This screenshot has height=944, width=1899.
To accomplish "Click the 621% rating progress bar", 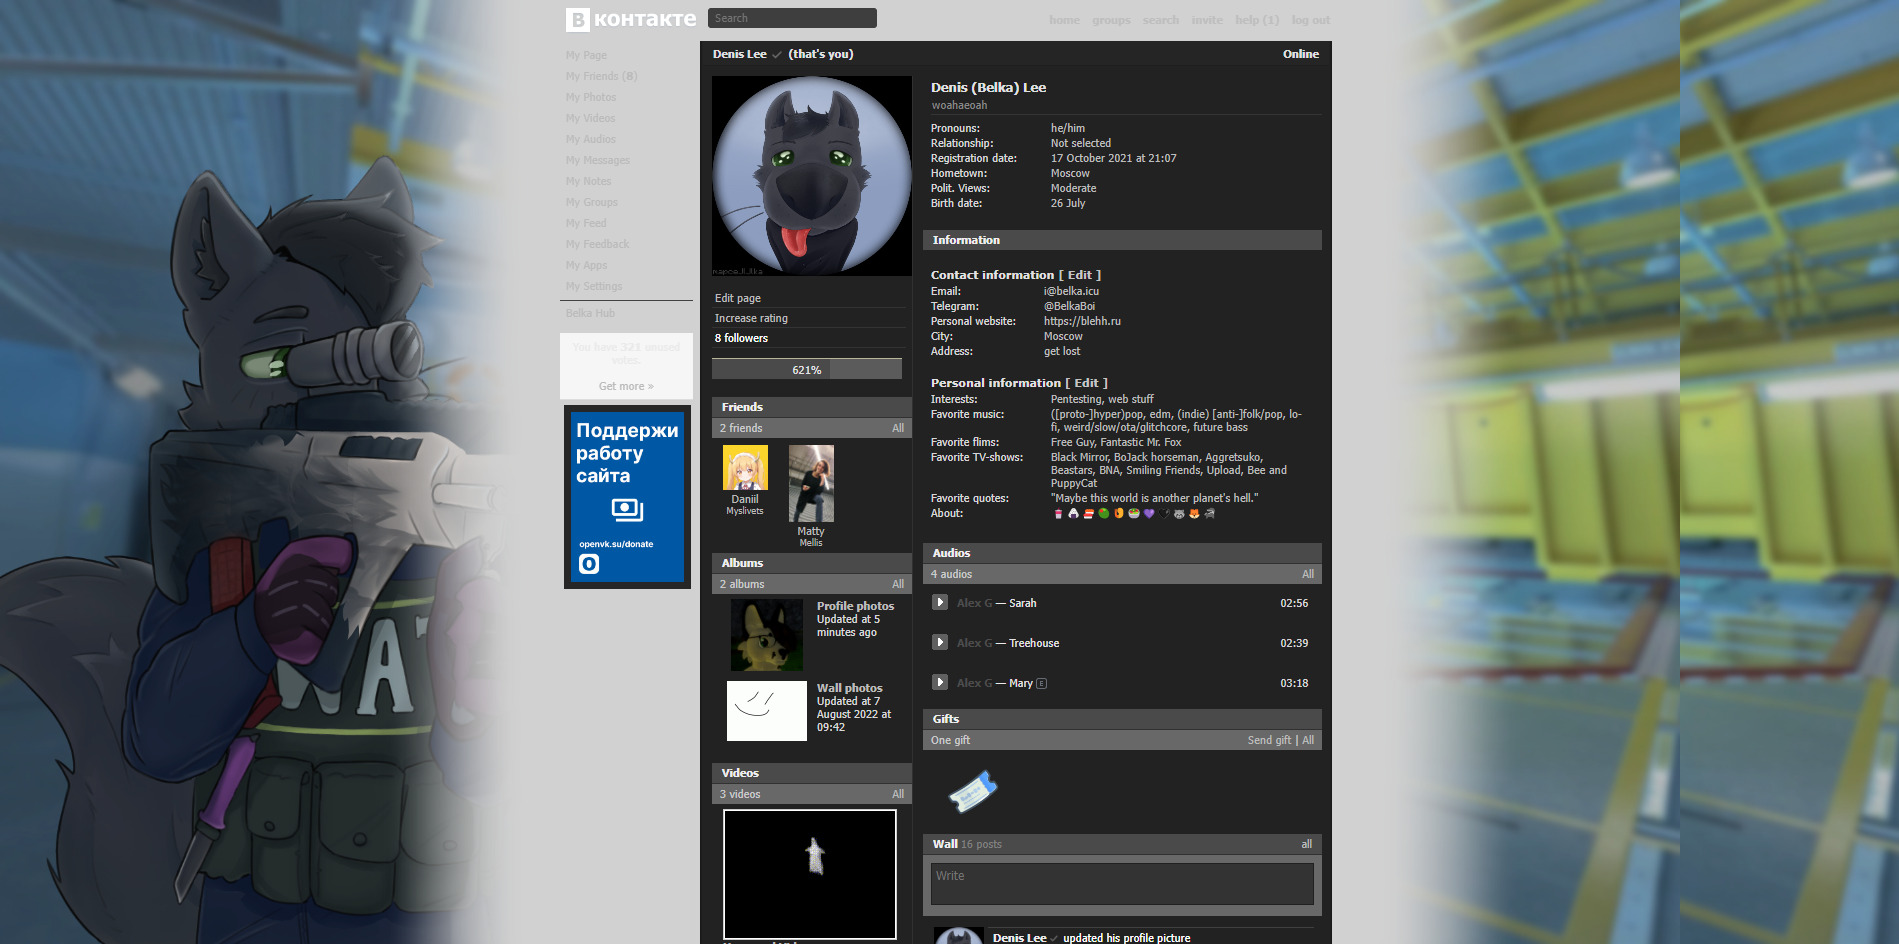I will 807,370.
